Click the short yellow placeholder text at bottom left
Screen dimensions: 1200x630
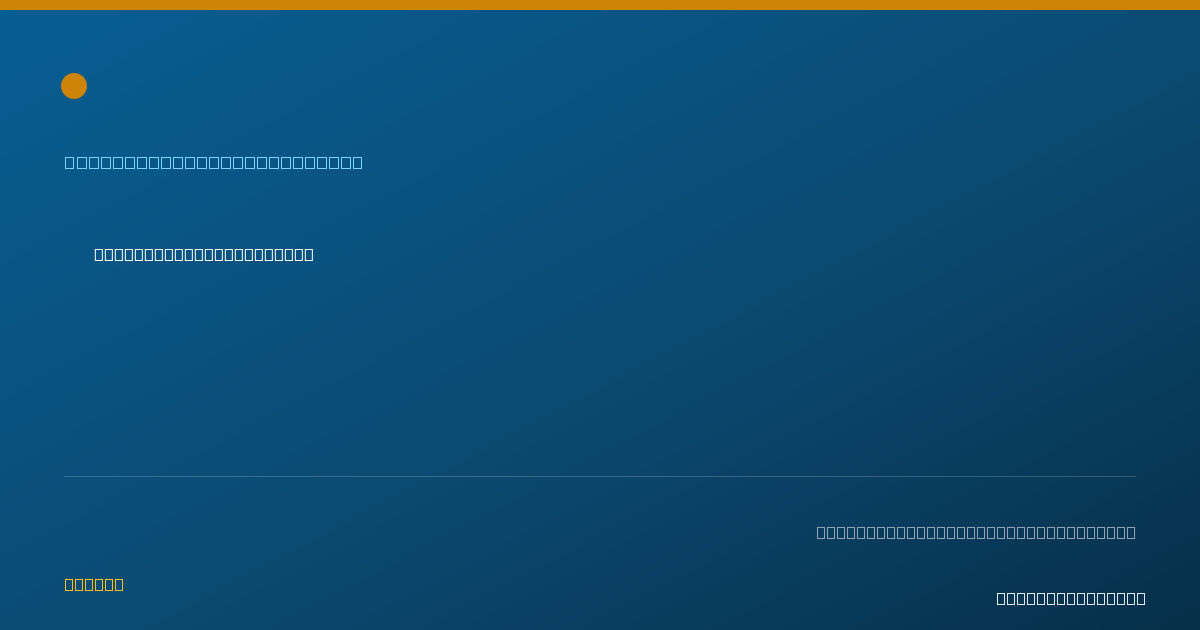[x=94, y=584]
